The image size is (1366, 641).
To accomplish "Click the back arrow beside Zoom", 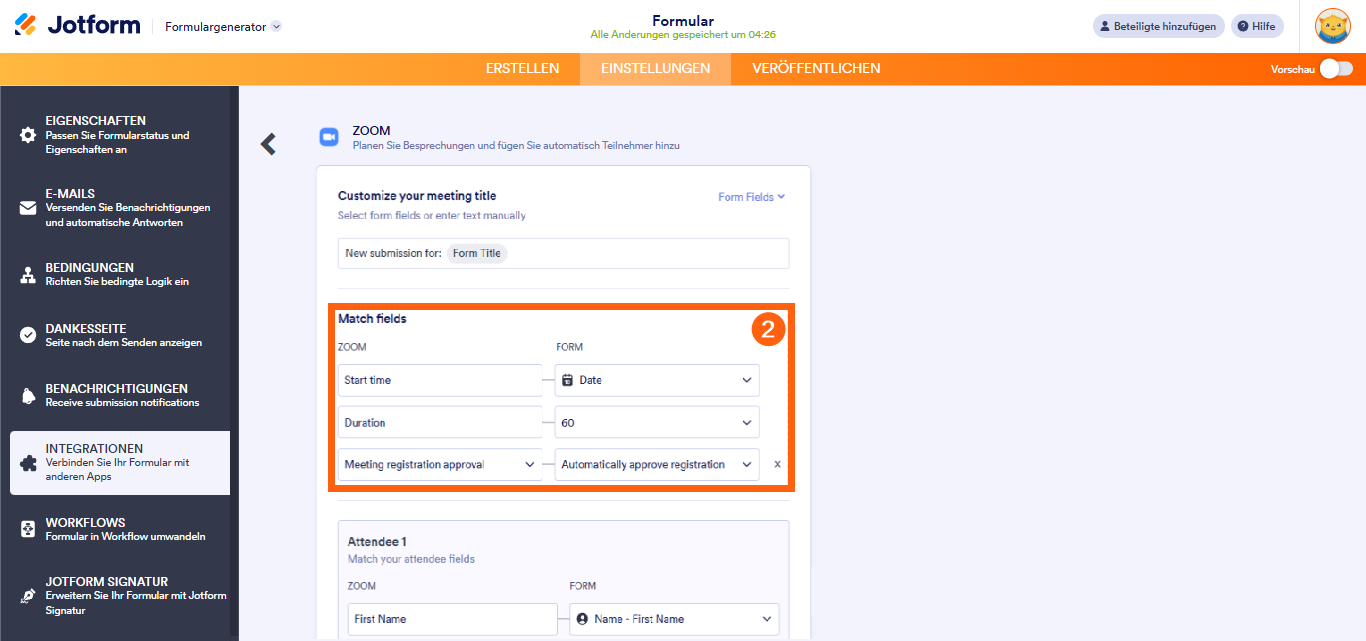I will pyautogui.click(x=268, y=144).
